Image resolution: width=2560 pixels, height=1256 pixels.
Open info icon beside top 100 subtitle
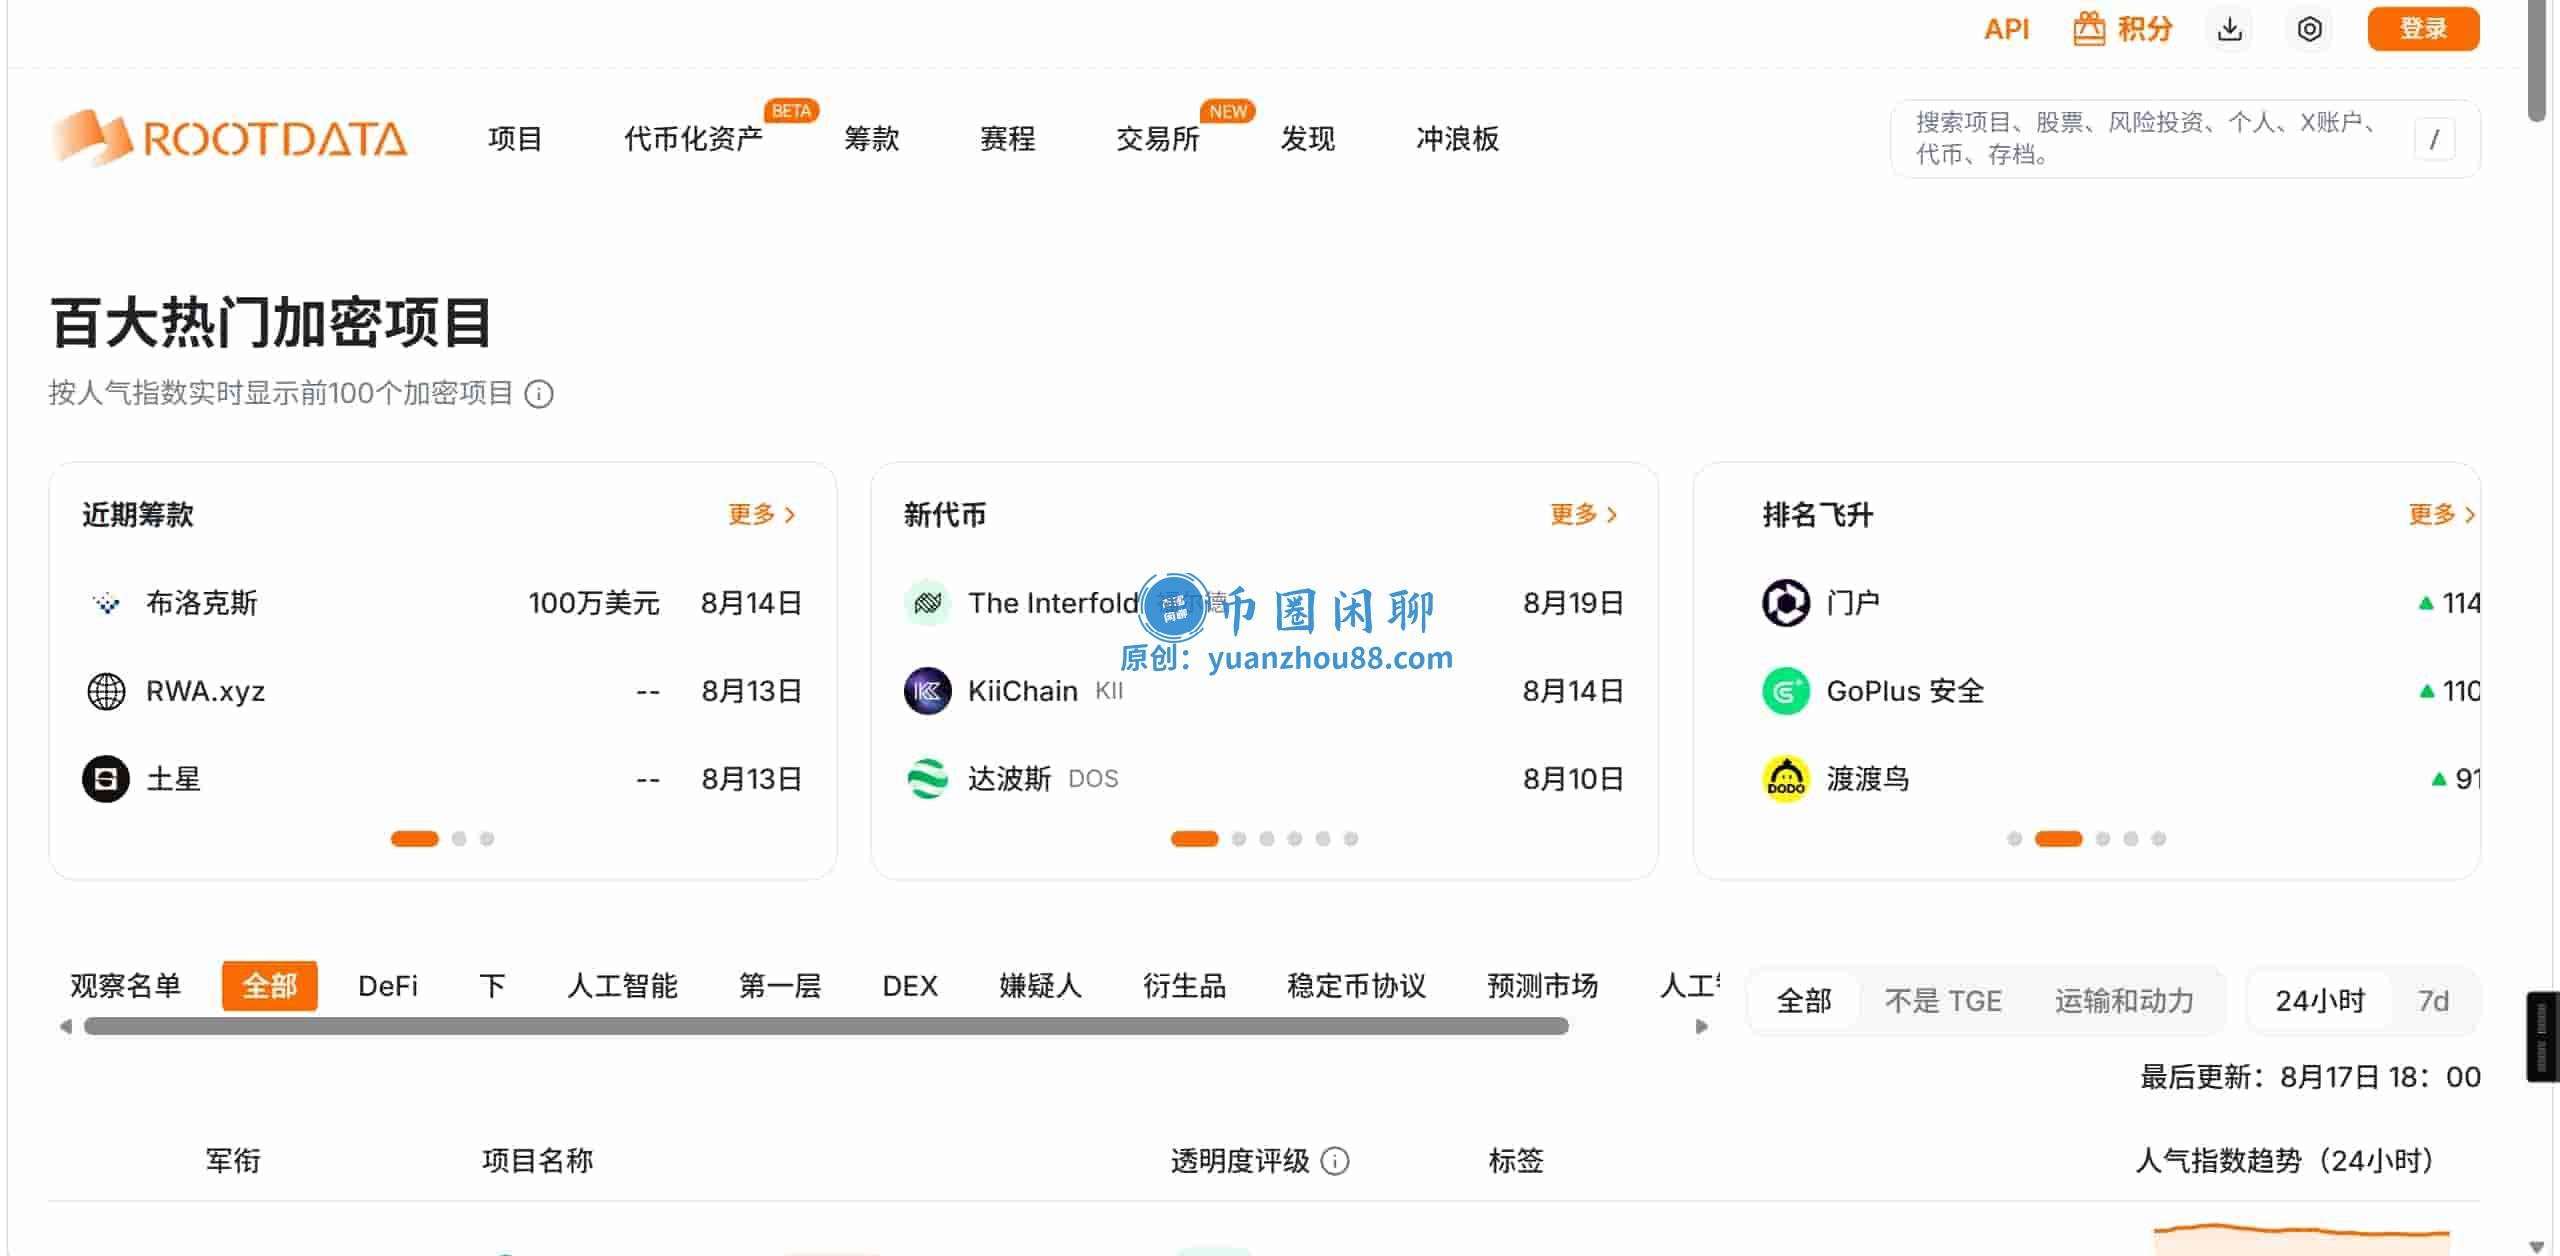[539, 394]
